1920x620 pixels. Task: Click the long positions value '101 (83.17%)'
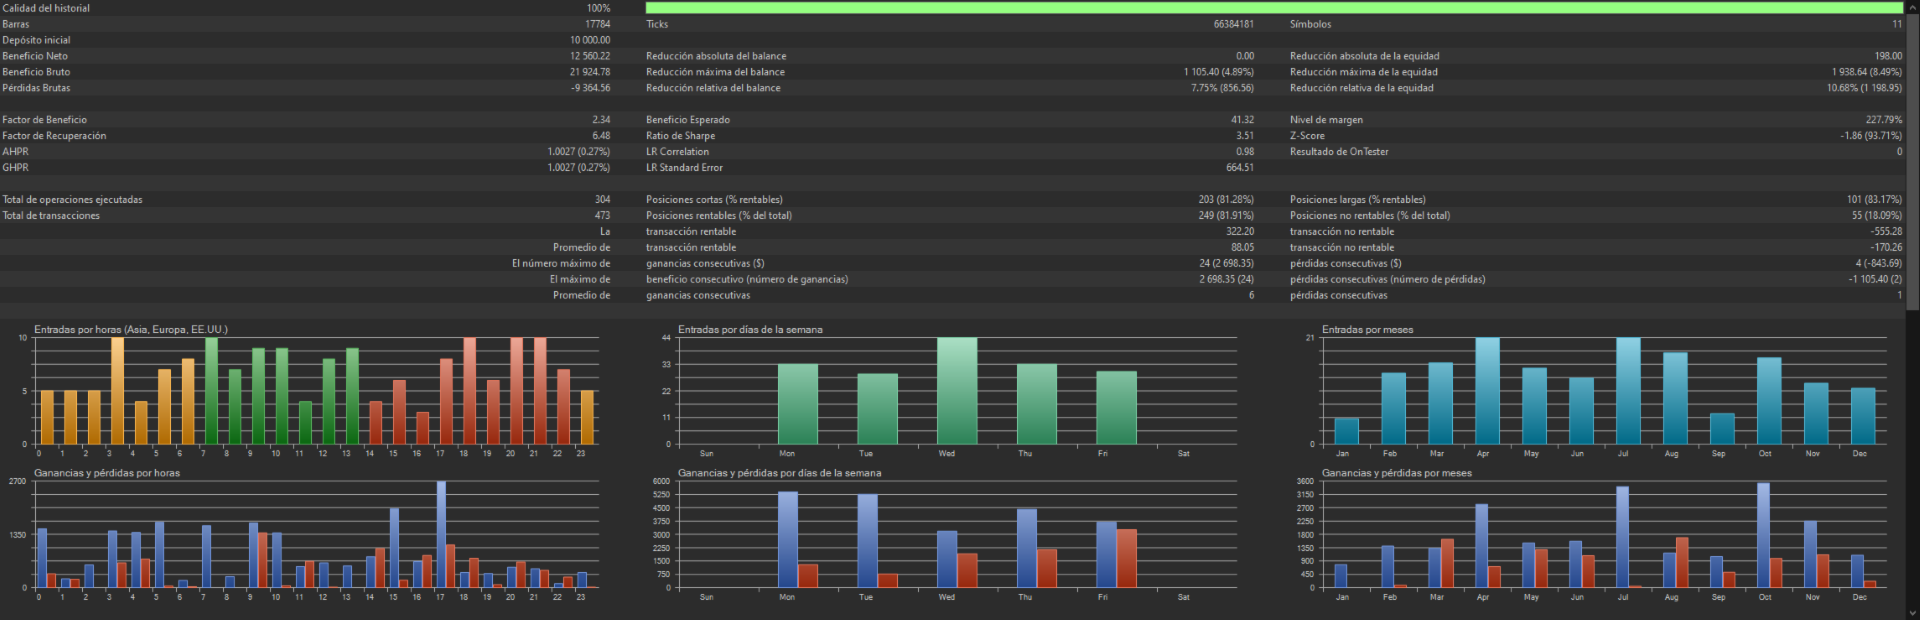[1874, 200]
